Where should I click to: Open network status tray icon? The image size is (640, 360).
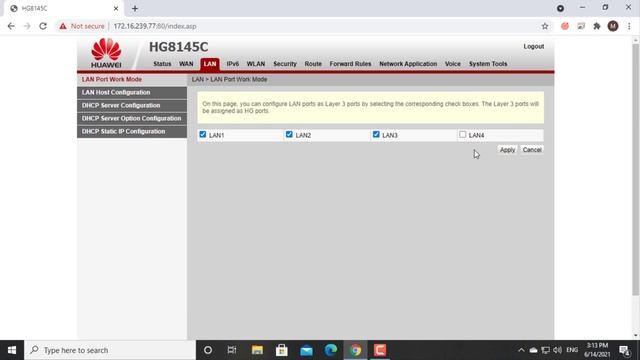tap(545, 350)
